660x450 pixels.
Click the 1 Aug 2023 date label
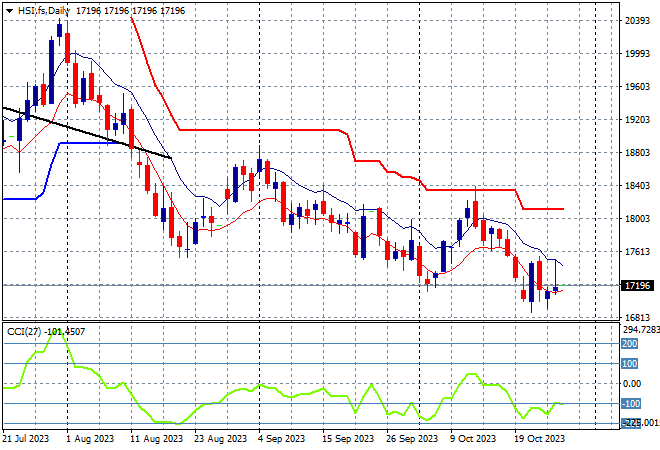pos(90,439)
